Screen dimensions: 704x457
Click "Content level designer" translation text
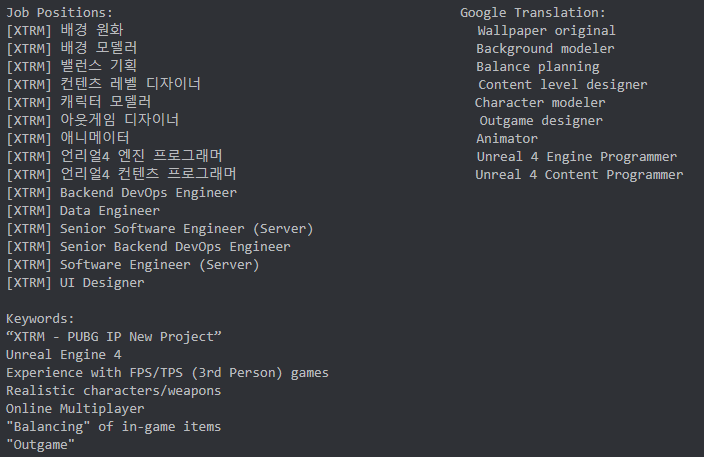562,84
